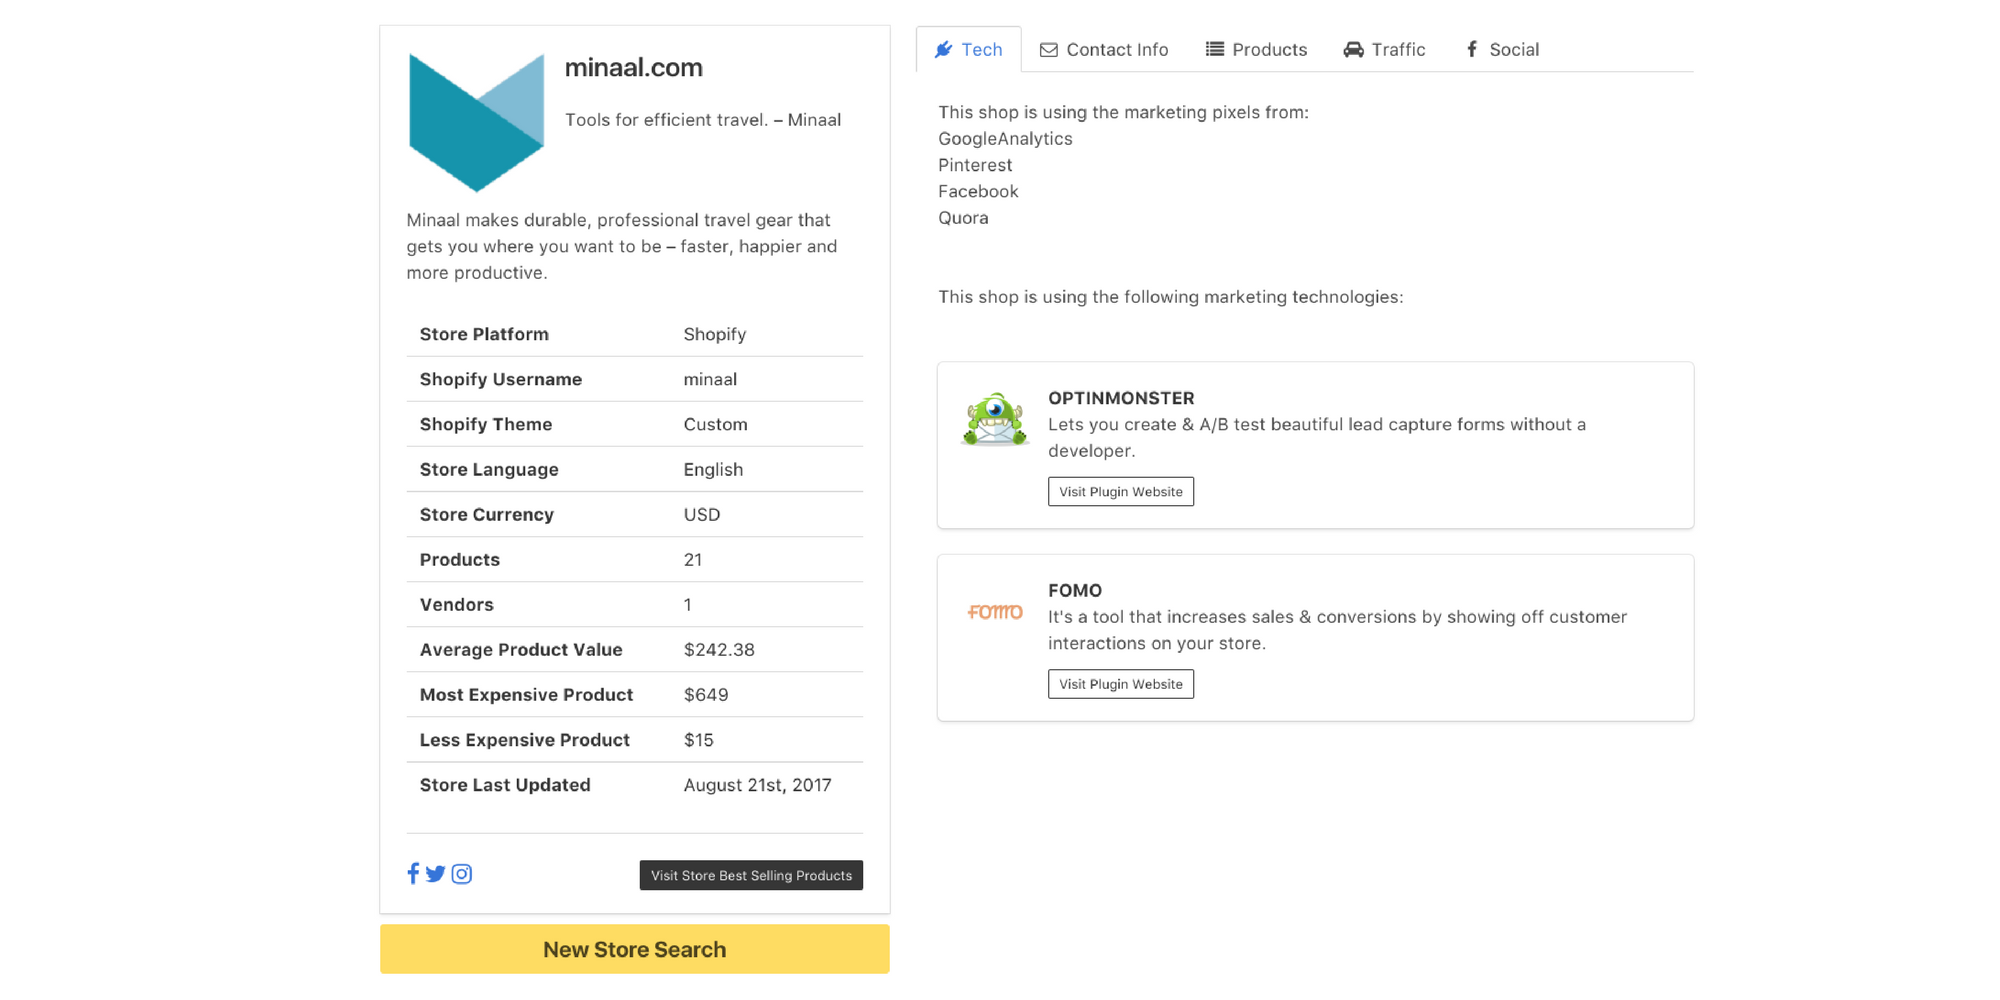Open the Social tab
2000x1000 pixels.
pyautogui.click(x=1502, y=49)
